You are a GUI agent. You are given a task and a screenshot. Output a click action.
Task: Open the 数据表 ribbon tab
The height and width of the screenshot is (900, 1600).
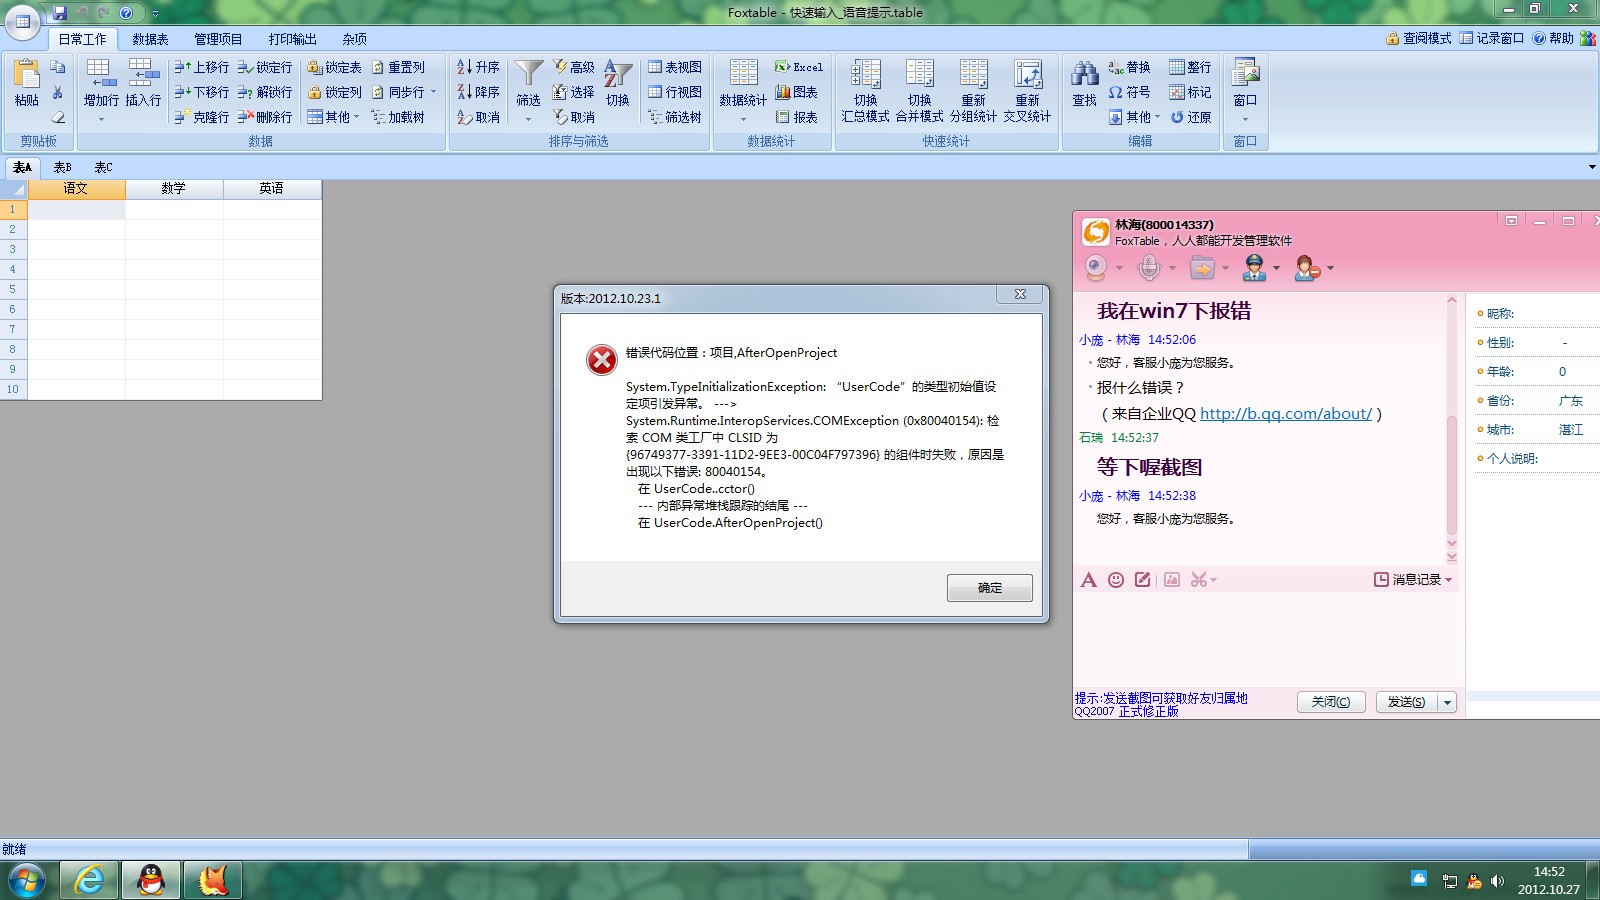(150, 39)
